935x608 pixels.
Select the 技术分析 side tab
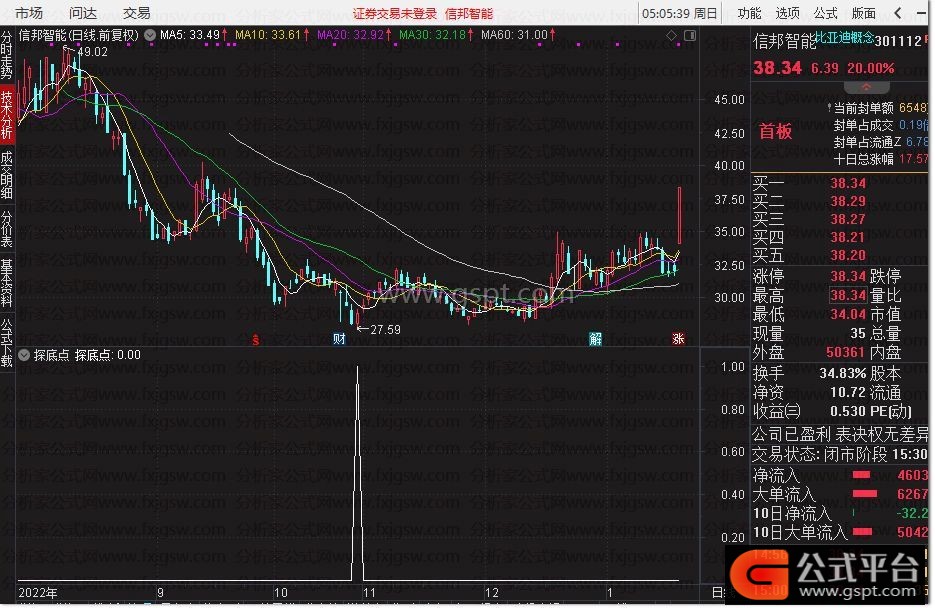point(7,115)
